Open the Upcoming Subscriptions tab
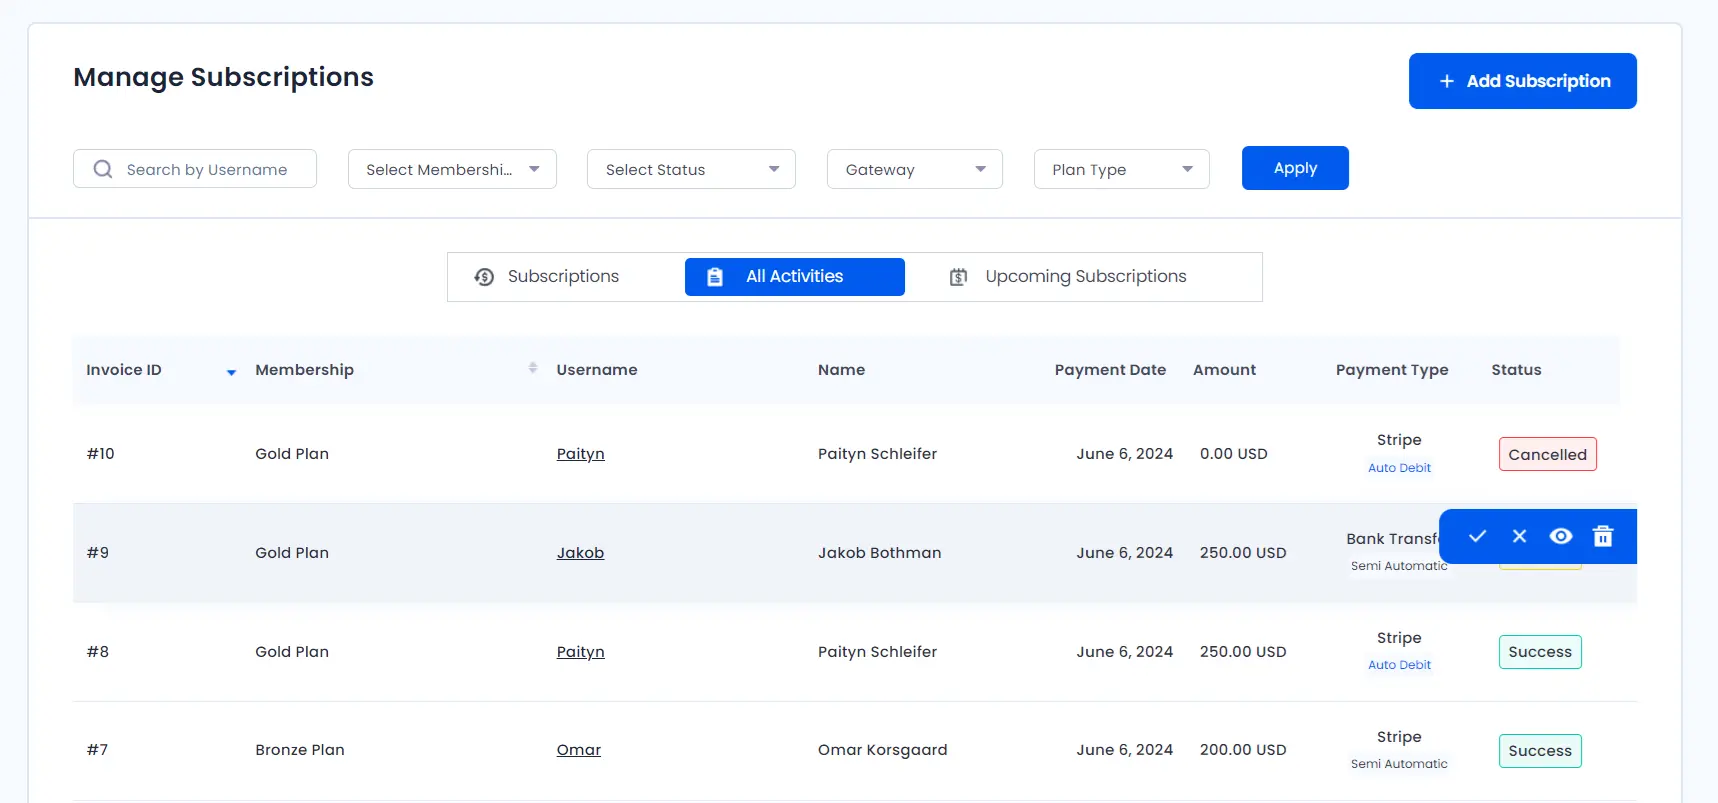The width and height of the screenshot is (1718, 803). [1068, 277]
